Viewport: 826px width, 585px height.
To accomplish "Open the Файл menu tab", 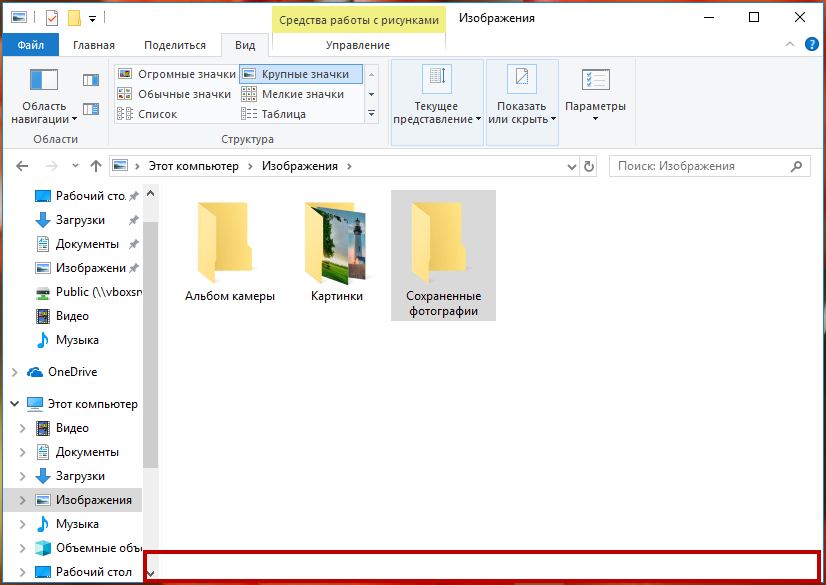I will [30, 45].
